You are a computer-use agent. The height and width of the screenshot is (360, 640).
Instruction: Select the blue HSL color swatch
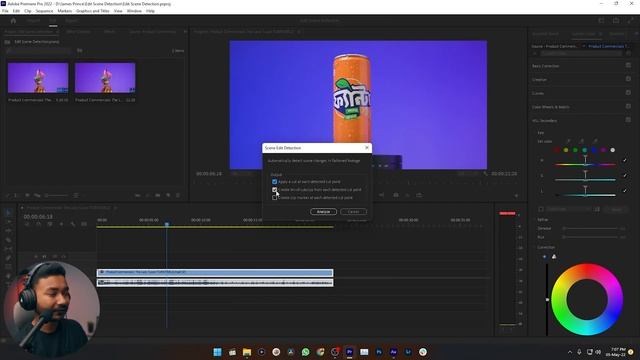594,150
